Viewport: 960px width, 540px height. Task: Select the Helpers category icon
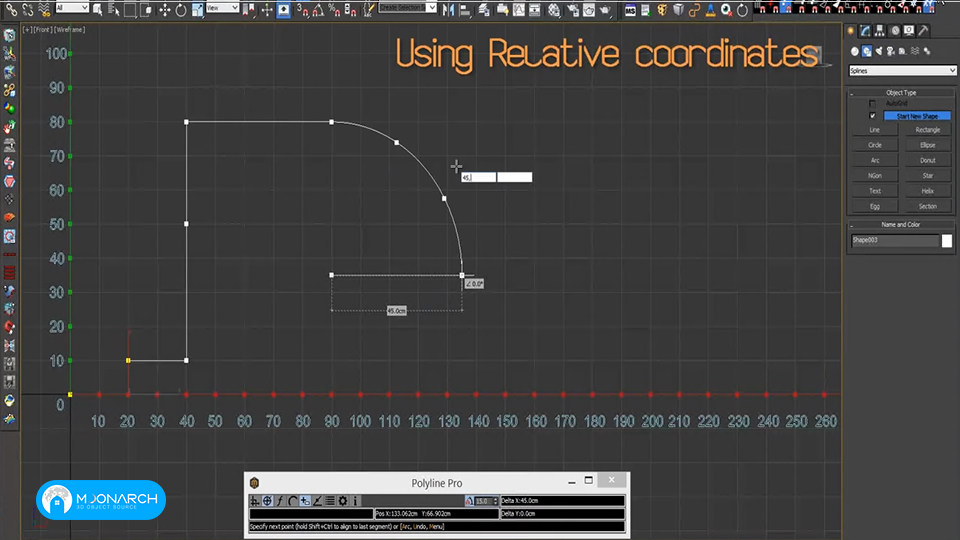pos(902,51)
